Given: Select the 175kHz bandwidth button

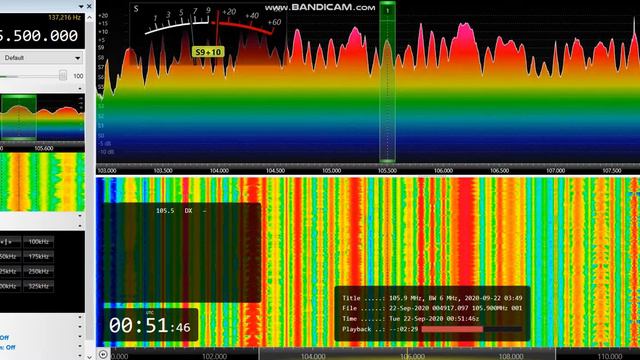Looking at the screenshot, I should pos(38,256).
